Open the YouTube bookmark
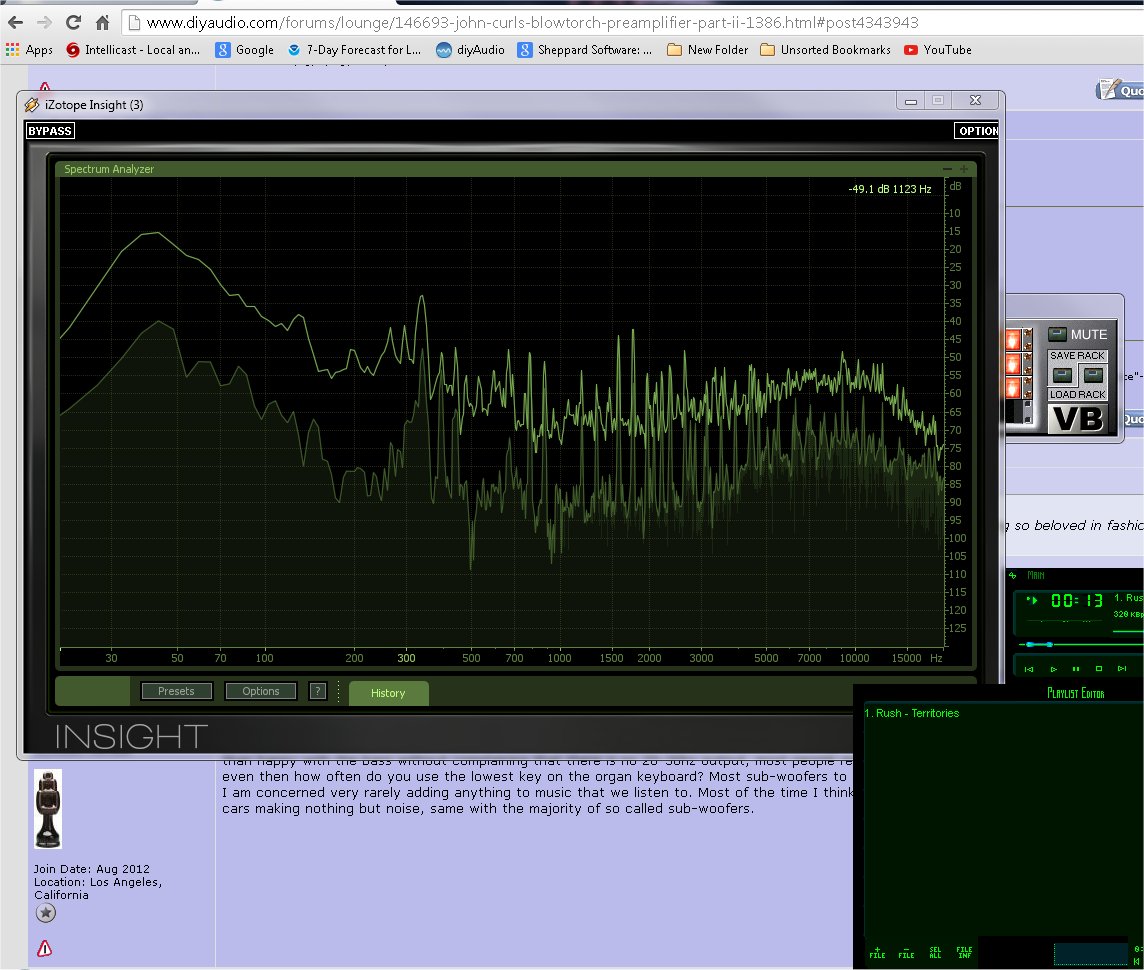 [938, 50]
